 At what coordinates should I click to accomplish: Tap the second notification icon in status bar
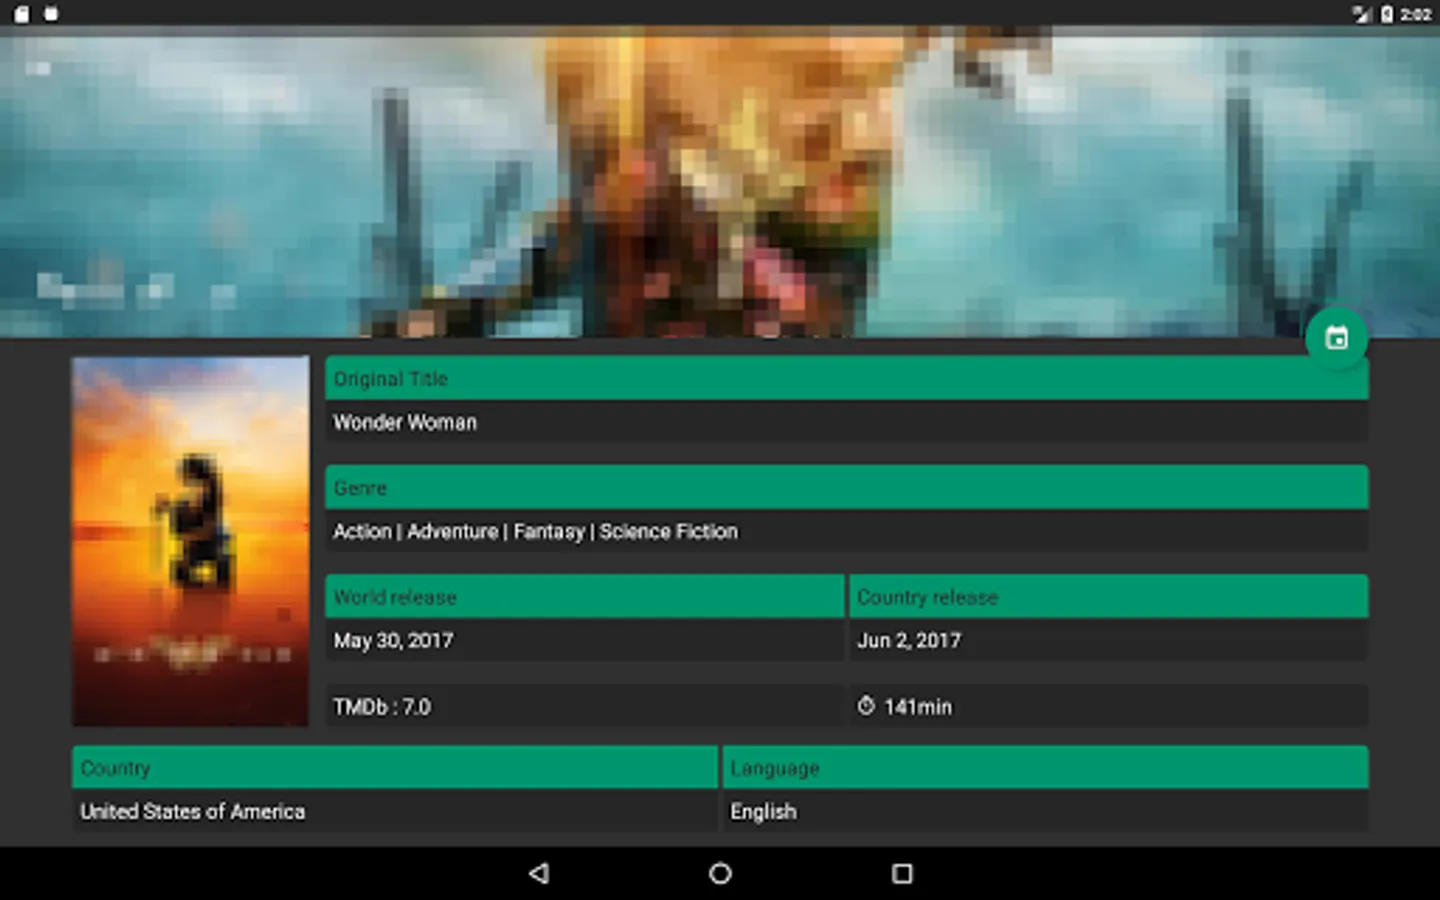coord(51,14)
